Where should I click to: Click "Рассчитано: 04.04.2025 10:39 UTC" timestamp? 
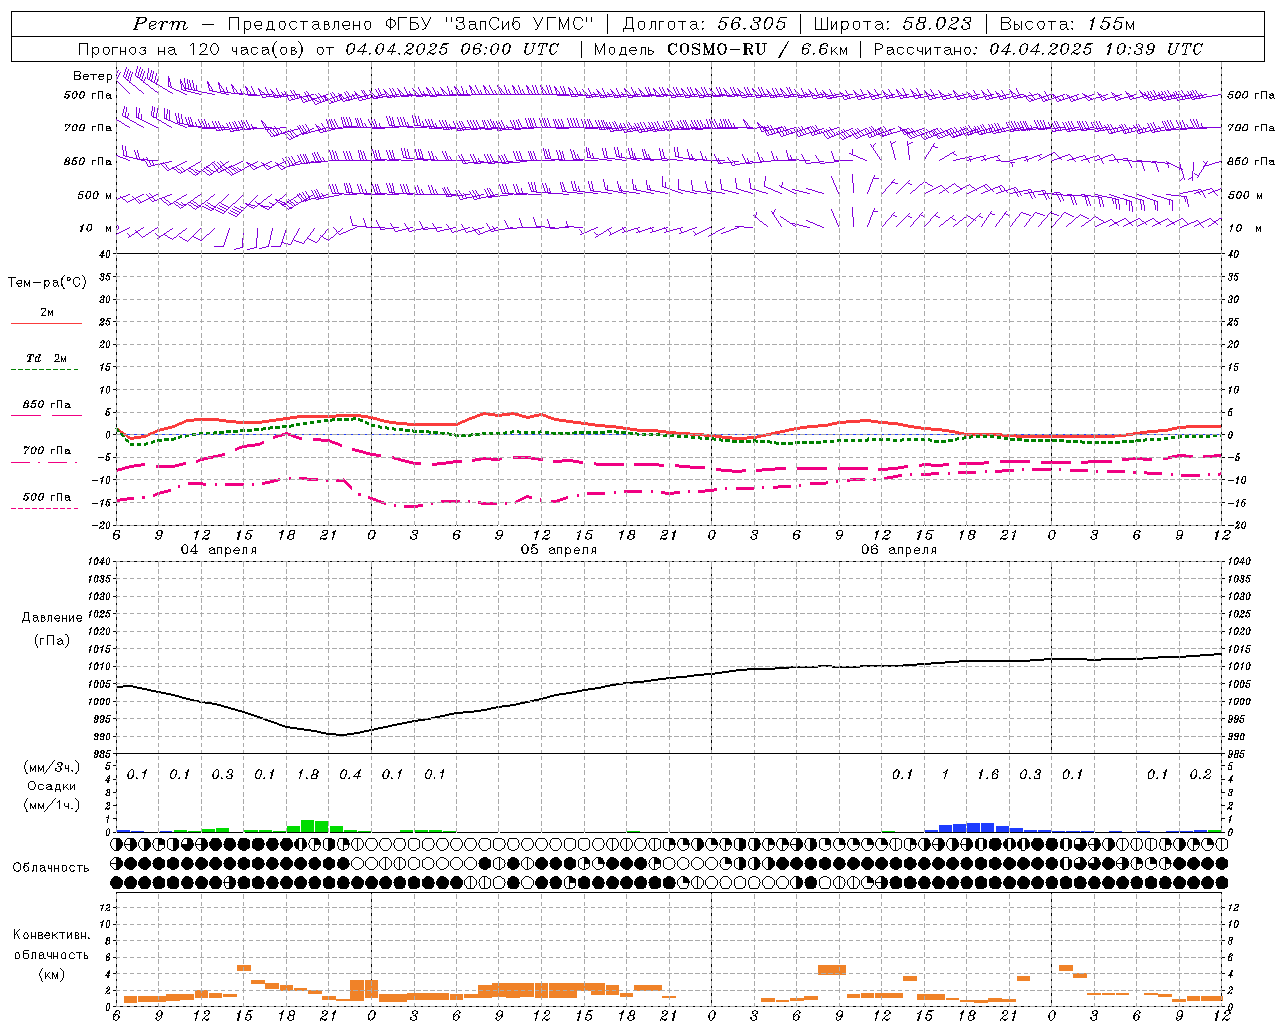(x=1038, y=49)
